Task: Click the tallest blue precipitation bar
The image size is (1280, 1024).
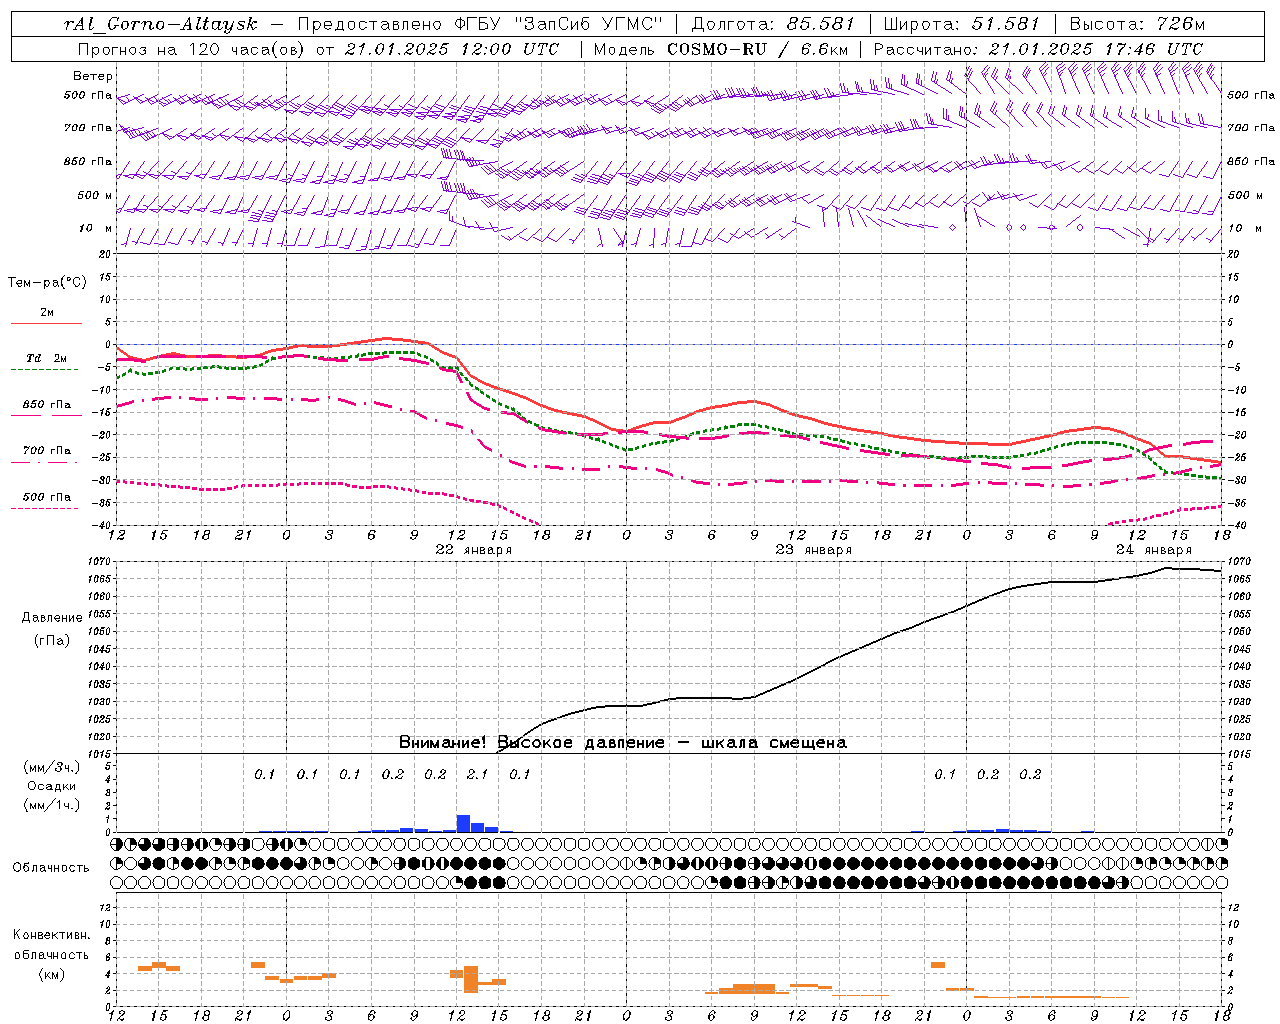Action: pyautogui.click(x=463, y=823)
